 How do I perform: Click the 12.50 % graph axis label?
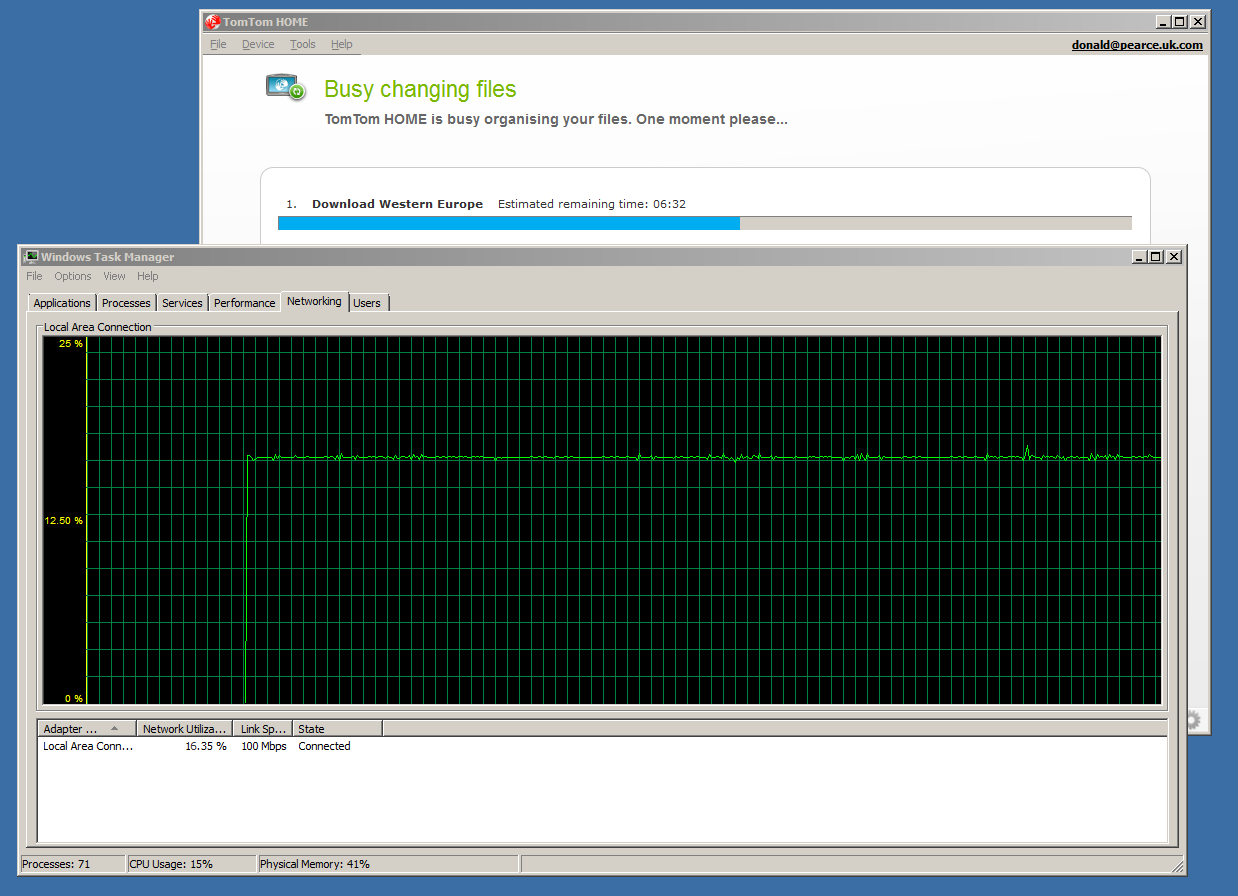point(63,521)
